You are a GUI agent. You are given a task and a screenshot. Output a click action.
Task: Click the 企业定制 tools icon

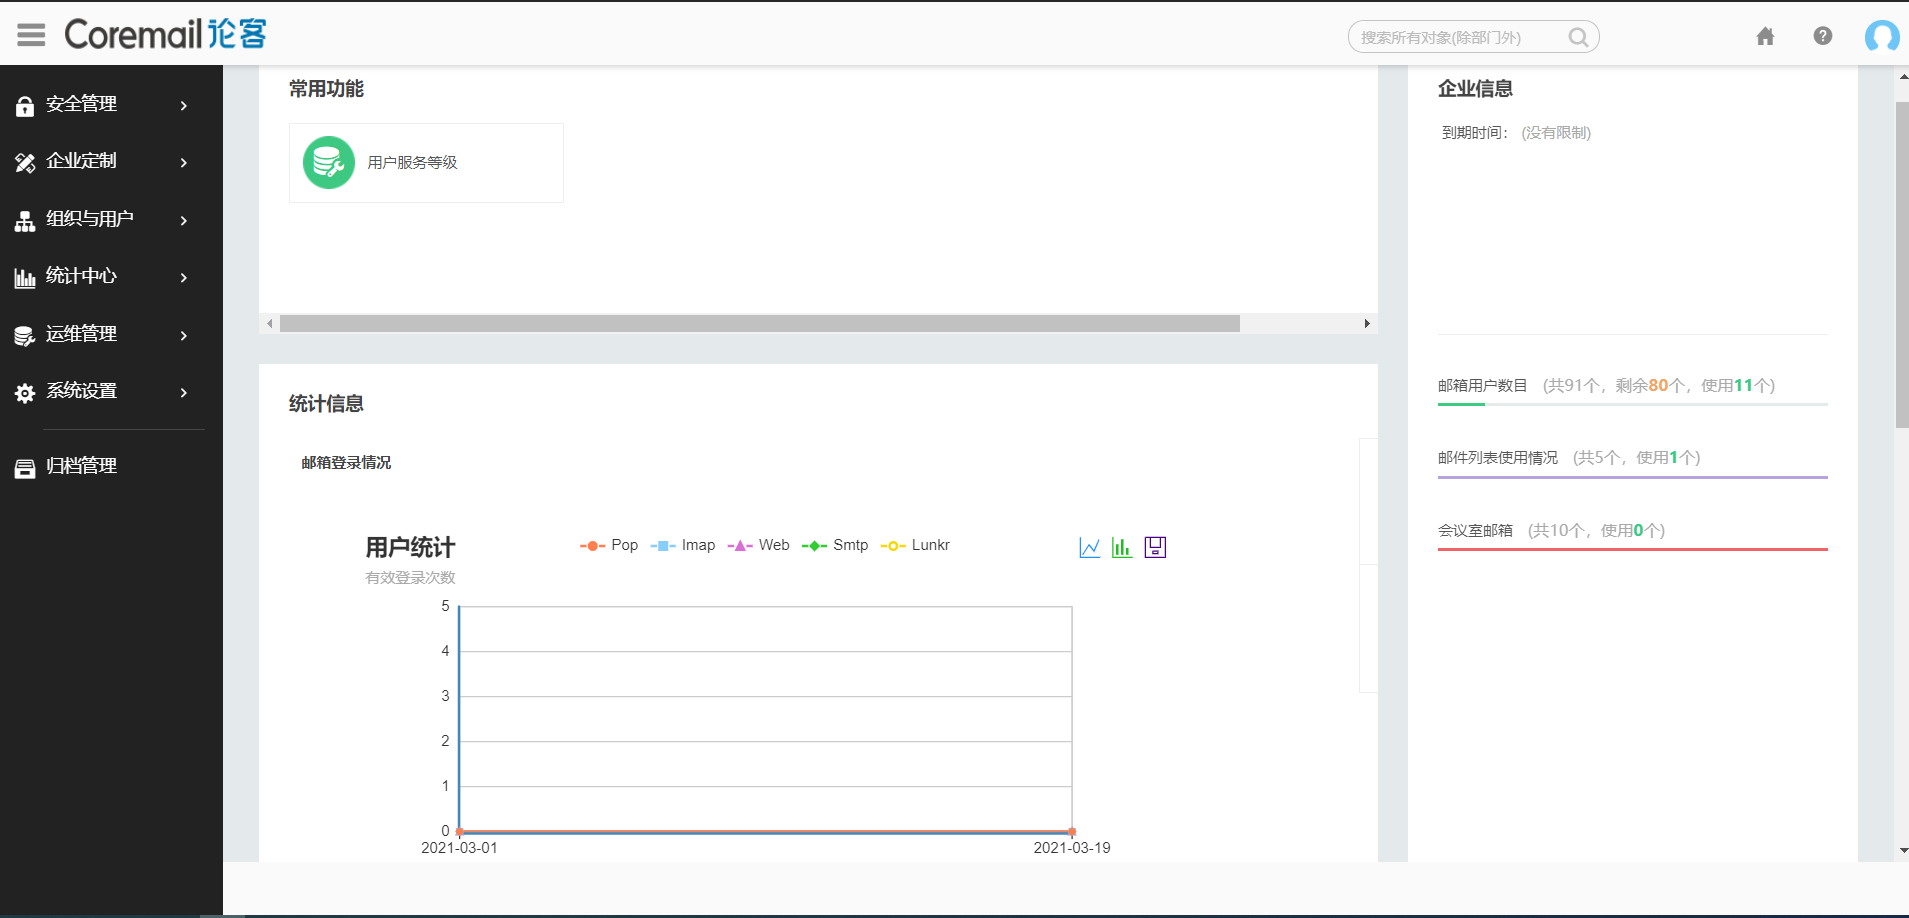(25, 162)
